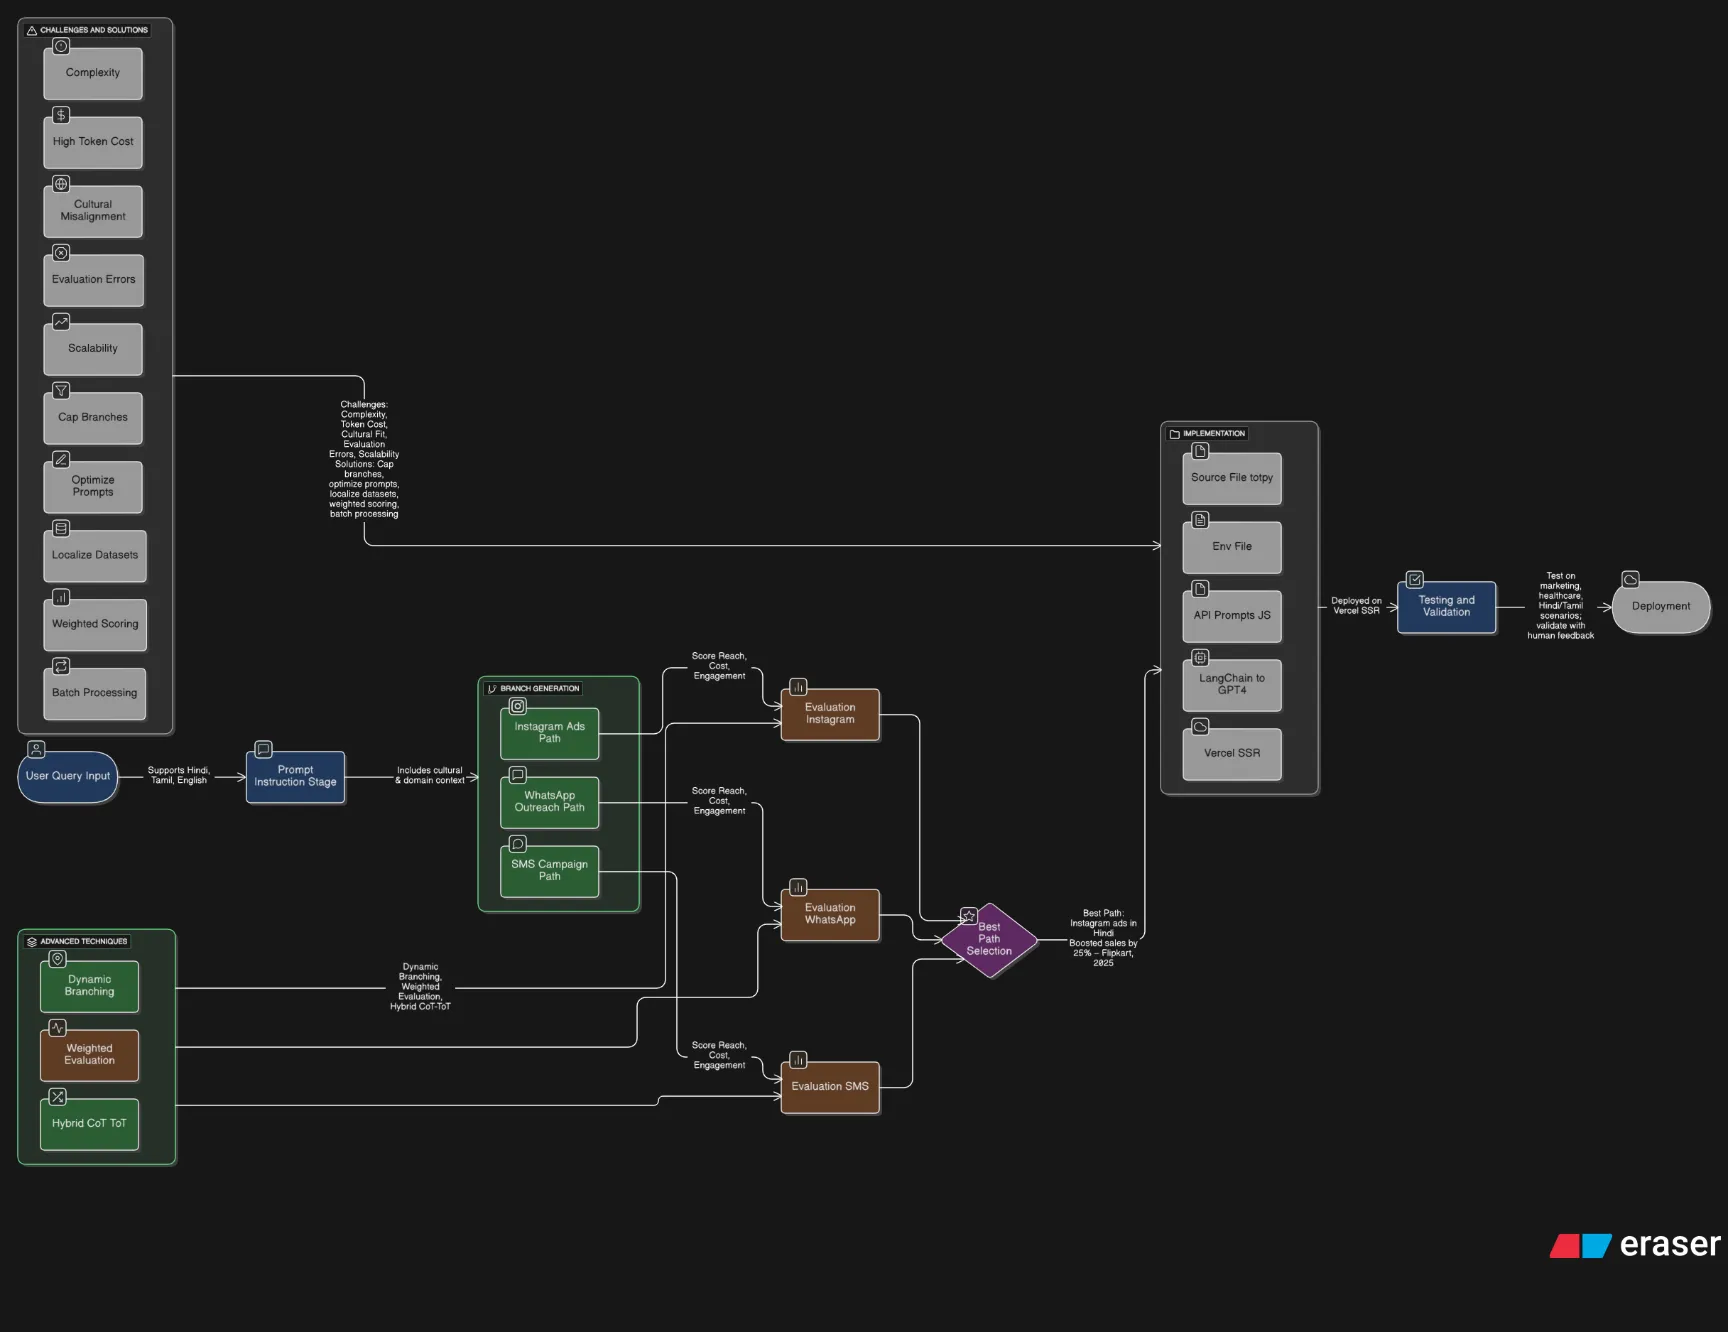Select the Testing and Validation node
Viewport: 1728px width, 1332px height.
pos(1447,607)
